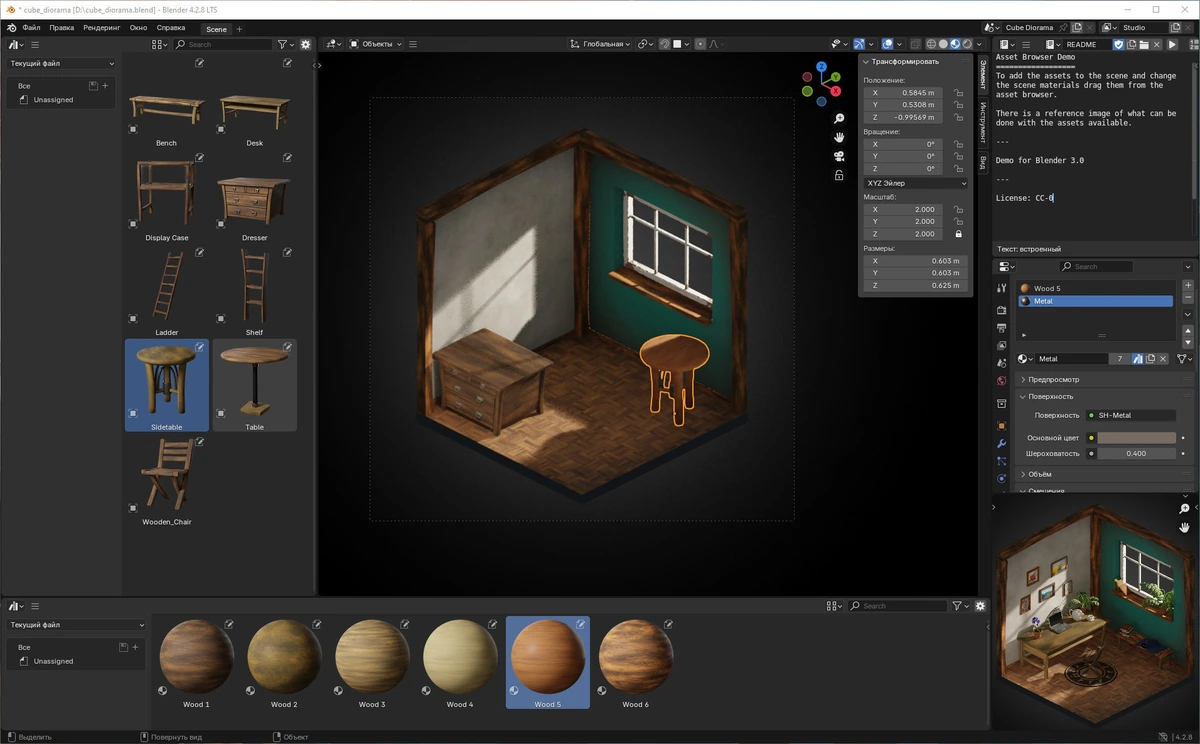Open the XYZ Эйлер rotation mode dropdown
This screenshot has width=1200, height=744.
pyautogui.click(x=916, y=184)
